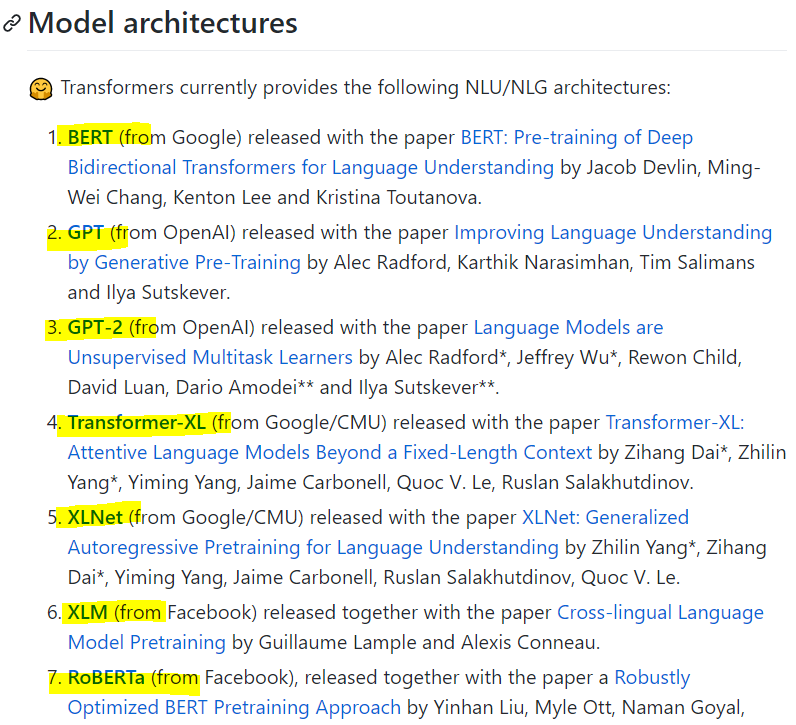Open the BERT bold link

pyautogui.click(x=90, y=138)
